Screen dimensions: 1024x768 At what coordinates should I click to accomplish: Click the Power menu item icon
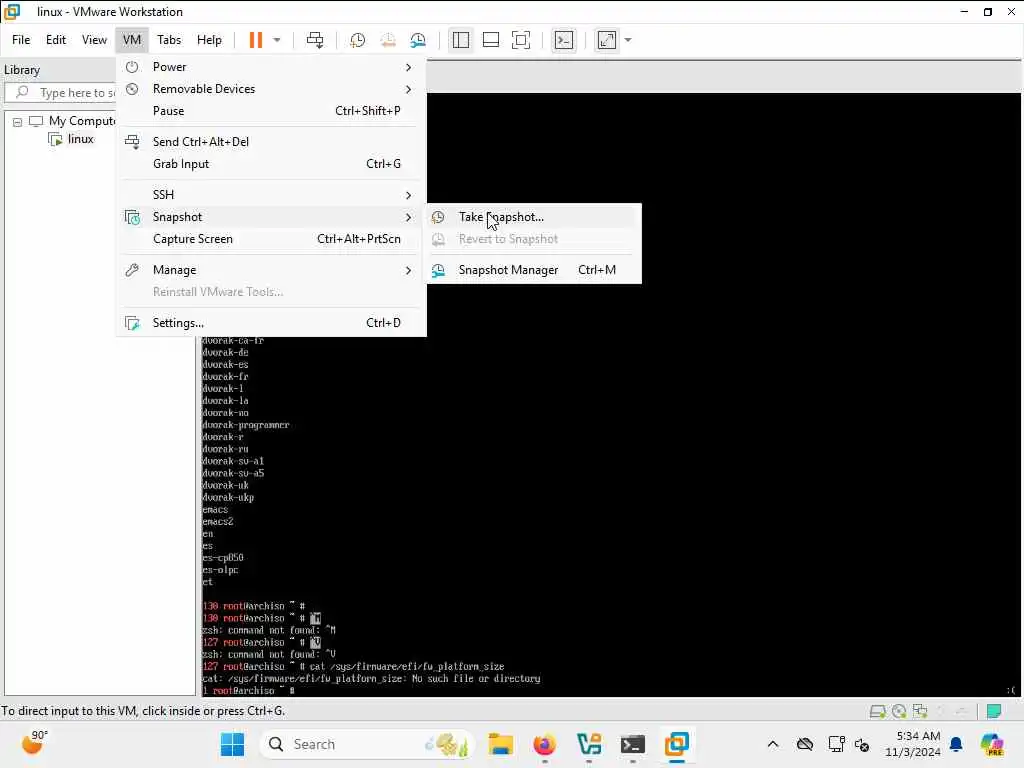point(132,67)
